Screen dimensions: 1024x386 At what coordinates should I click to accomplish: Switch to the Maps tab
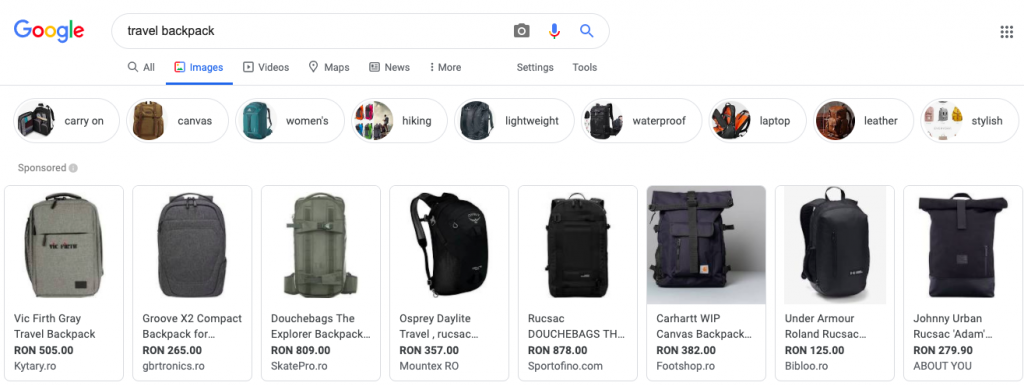328,67
